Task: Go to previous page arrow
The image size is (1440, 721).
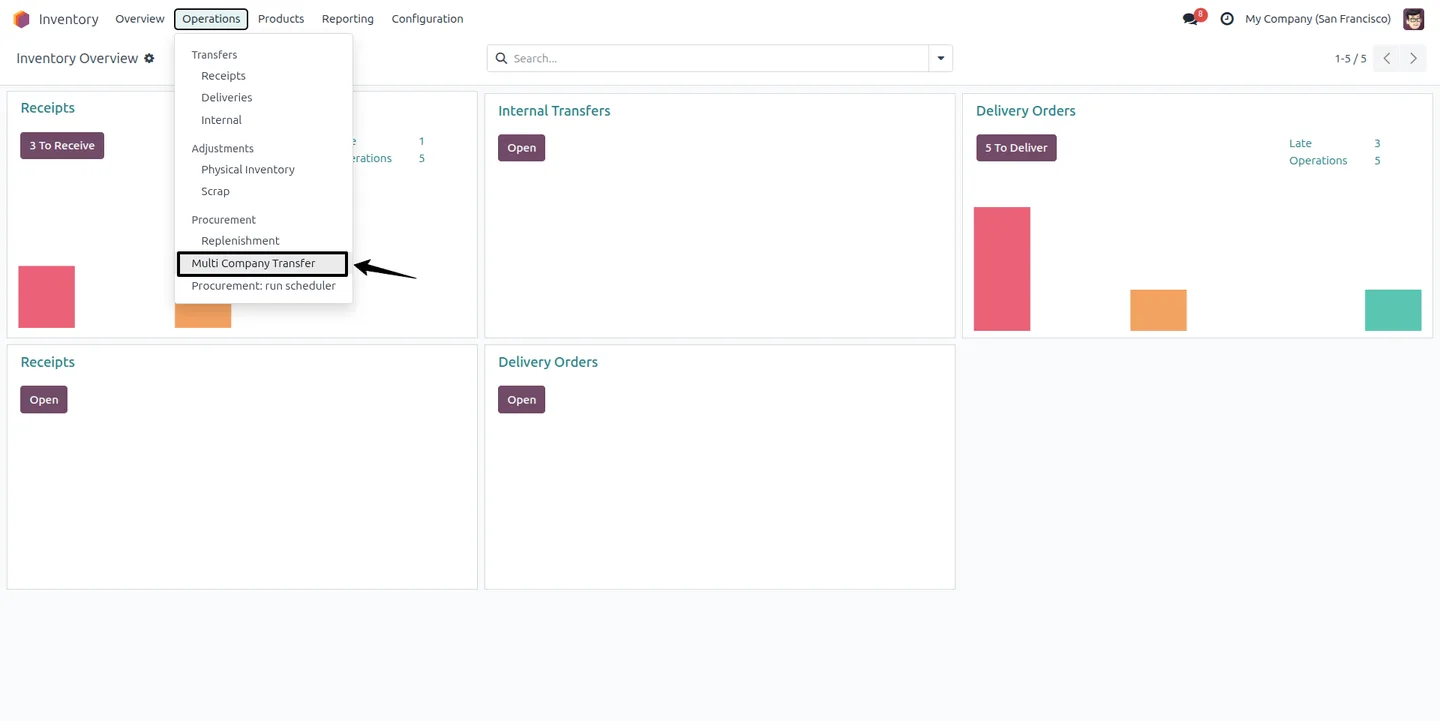Action: click(x=1387, y=59)
